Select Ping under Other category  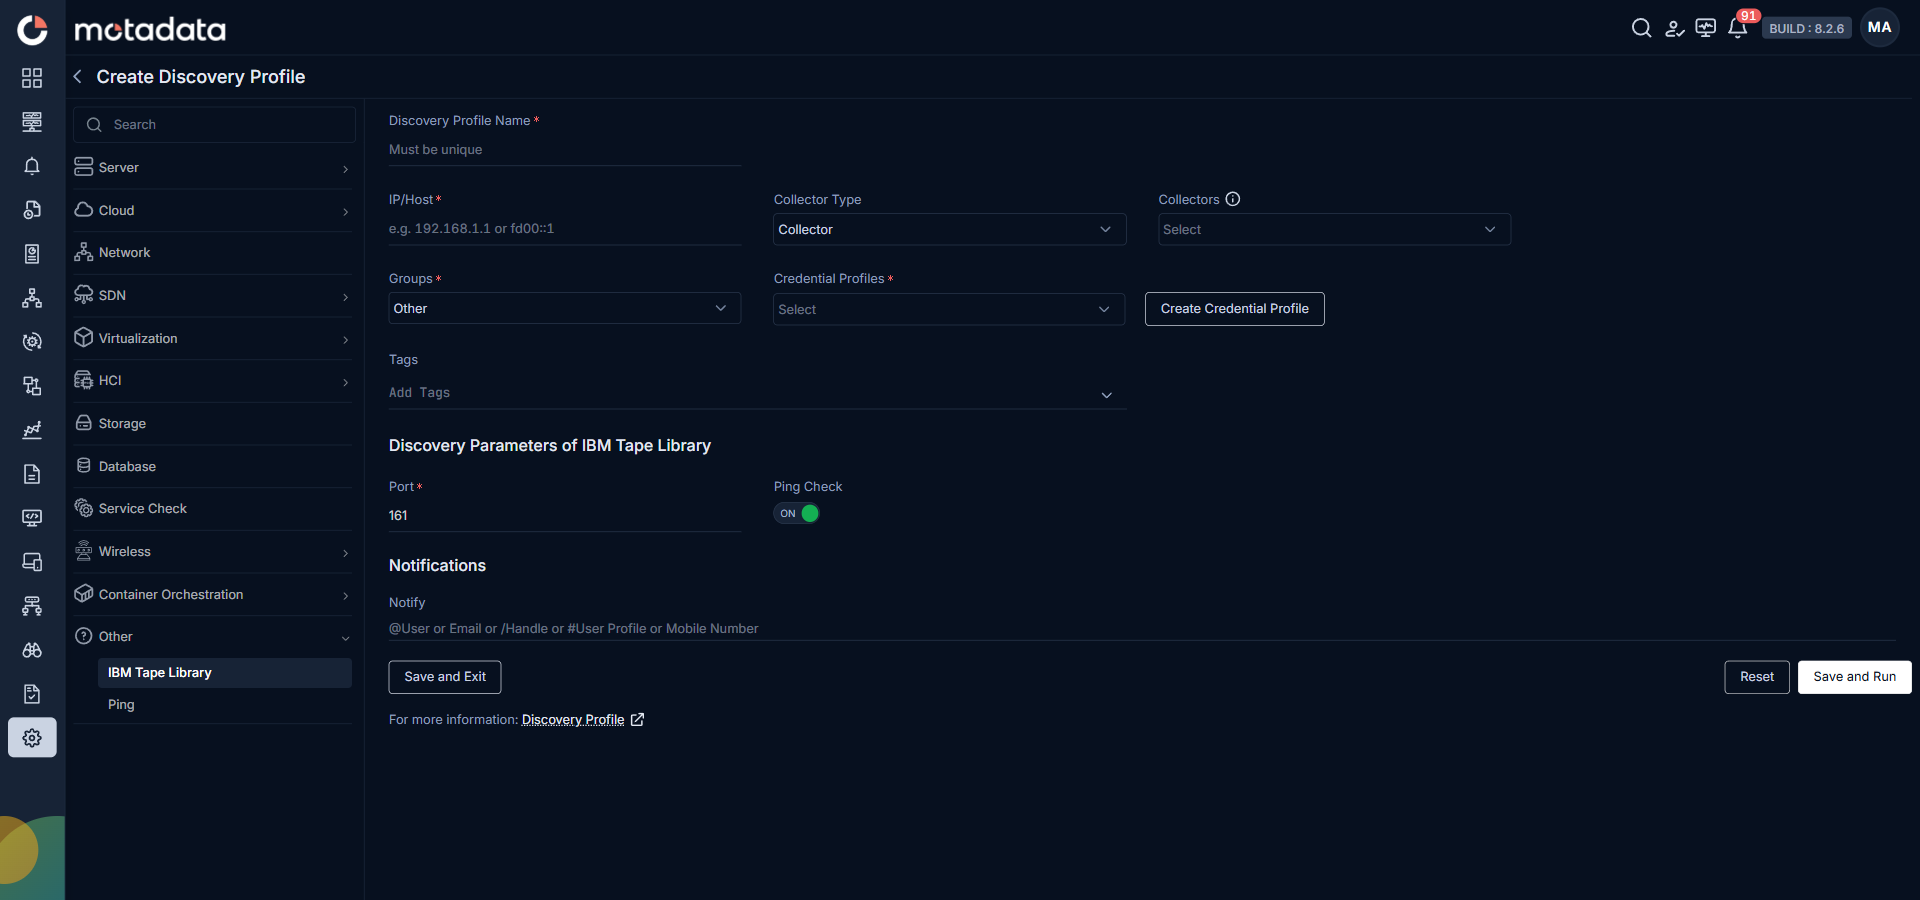[x=225, y=705]
